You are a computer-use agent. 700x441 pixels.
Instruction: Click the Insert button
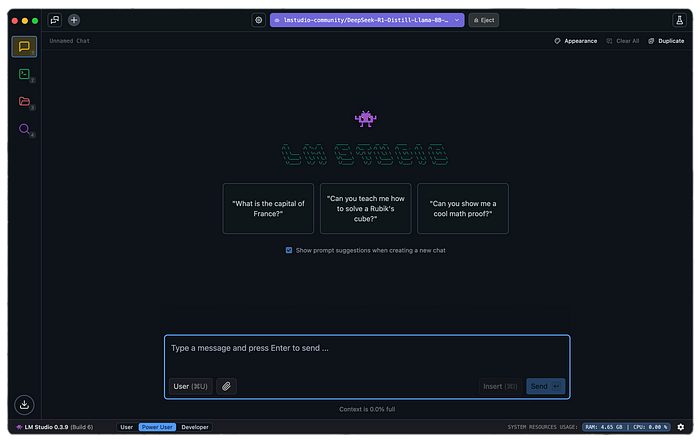point(500,386)
